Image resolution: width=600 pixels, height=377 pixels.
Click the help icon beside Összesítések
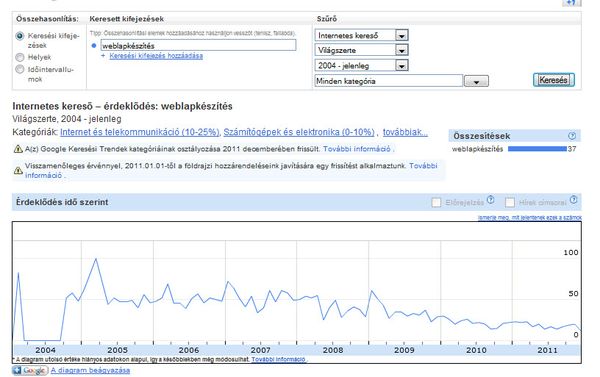(x=572, y=135)
